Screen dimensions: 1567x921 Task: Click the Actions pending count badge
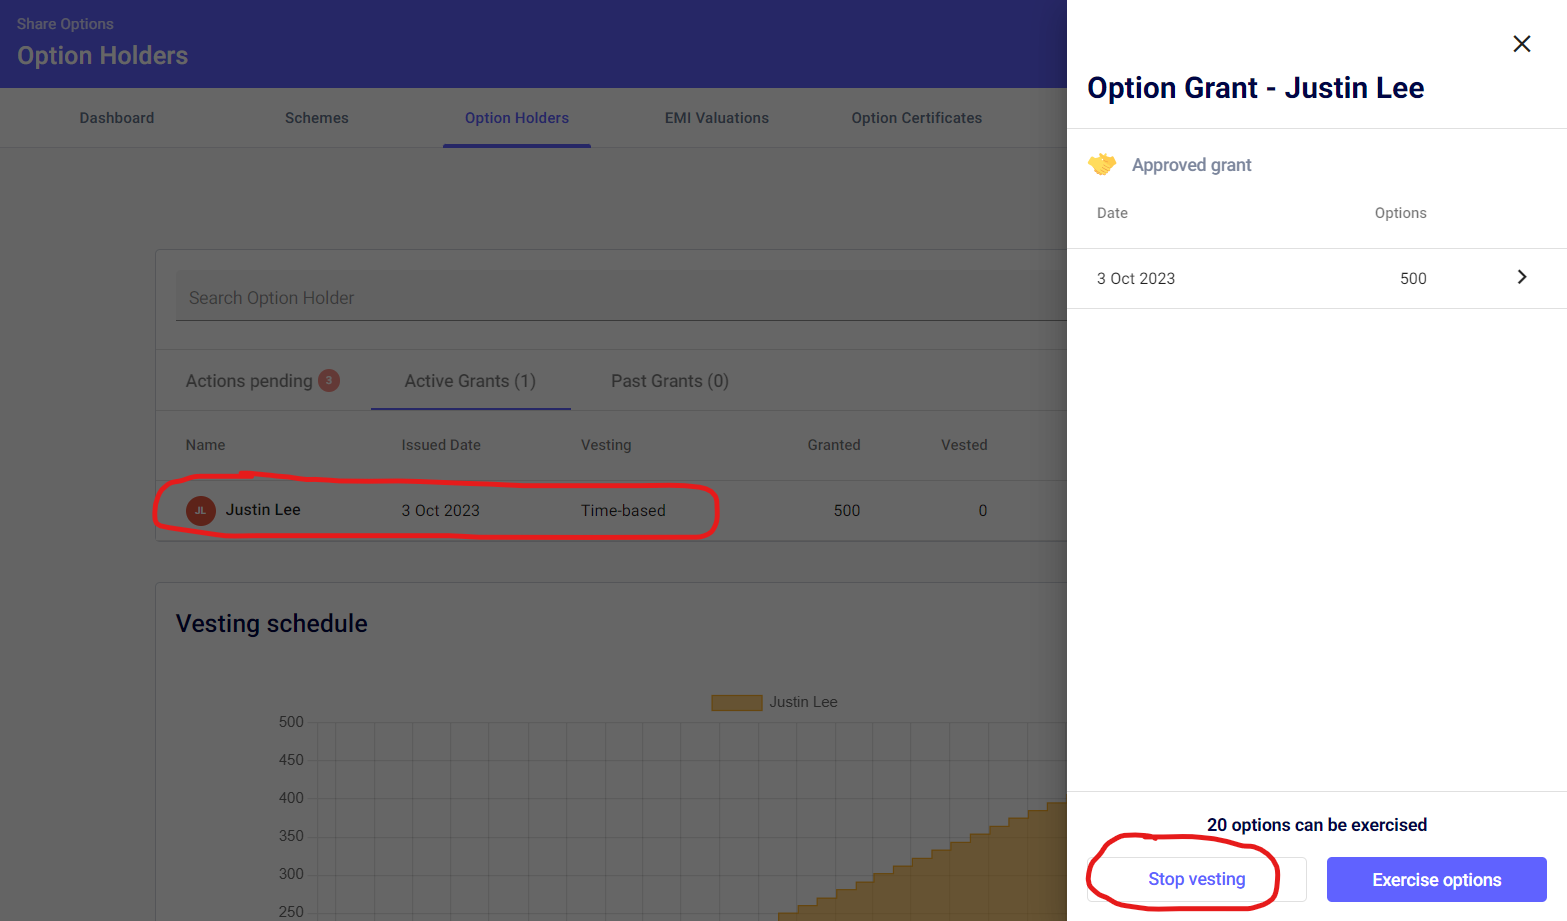click(x=328, y=381)
